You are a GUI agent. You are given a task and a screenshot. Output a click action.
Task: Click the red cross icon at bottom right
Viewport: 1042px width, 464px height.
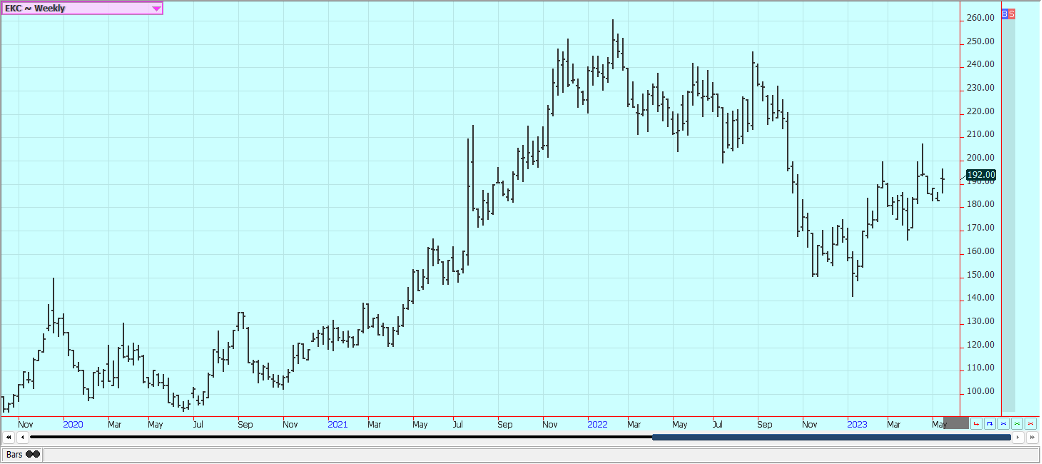click(x=1029, y=424)
